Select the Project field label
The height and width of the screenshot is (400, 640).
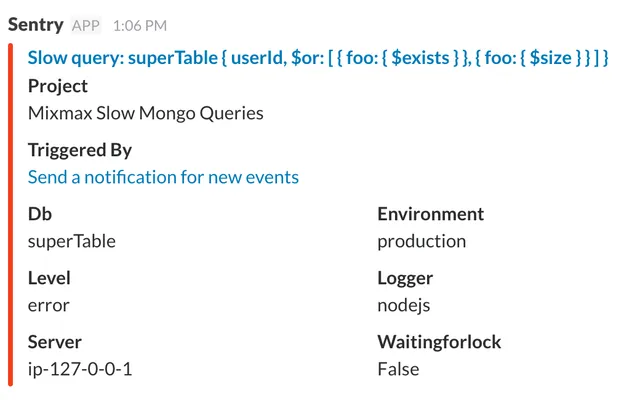tap(58, 86)
